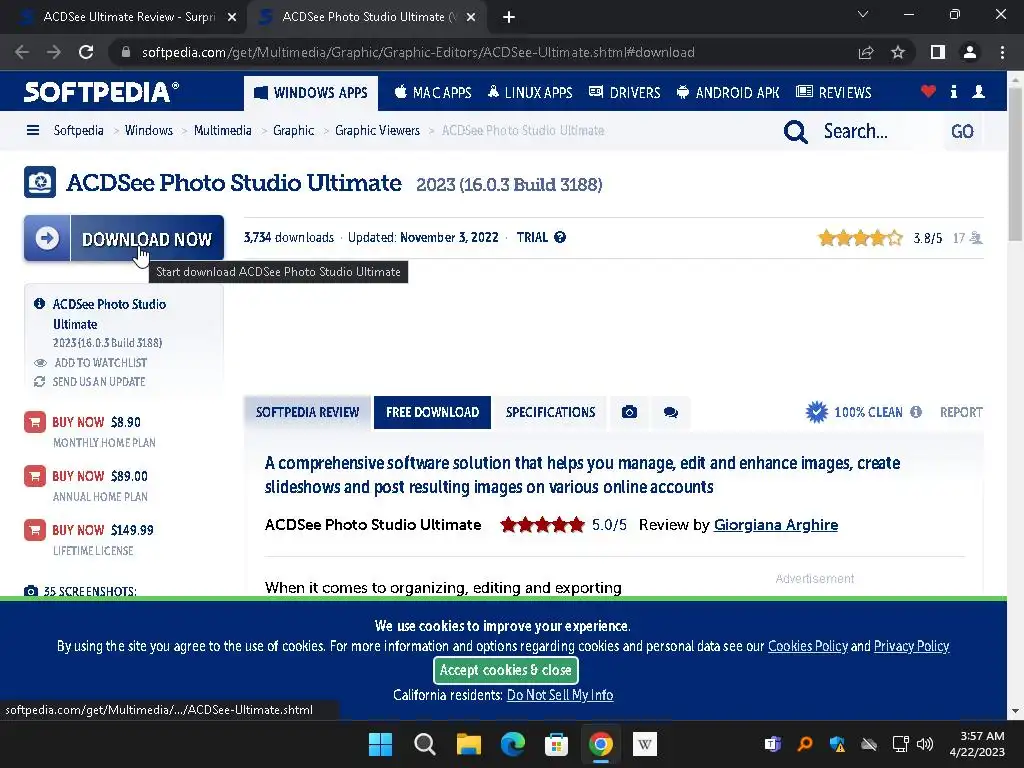Switch to the Specifications tab
Image resolution: width=1024 pixels, height=768 pixels.
(550, 412)
